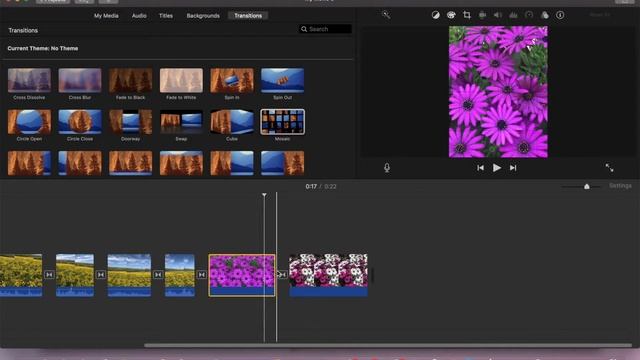This screenshot has width=640, height=360.
Task: Switch to Transitions tab
Action: click(248, 16)
